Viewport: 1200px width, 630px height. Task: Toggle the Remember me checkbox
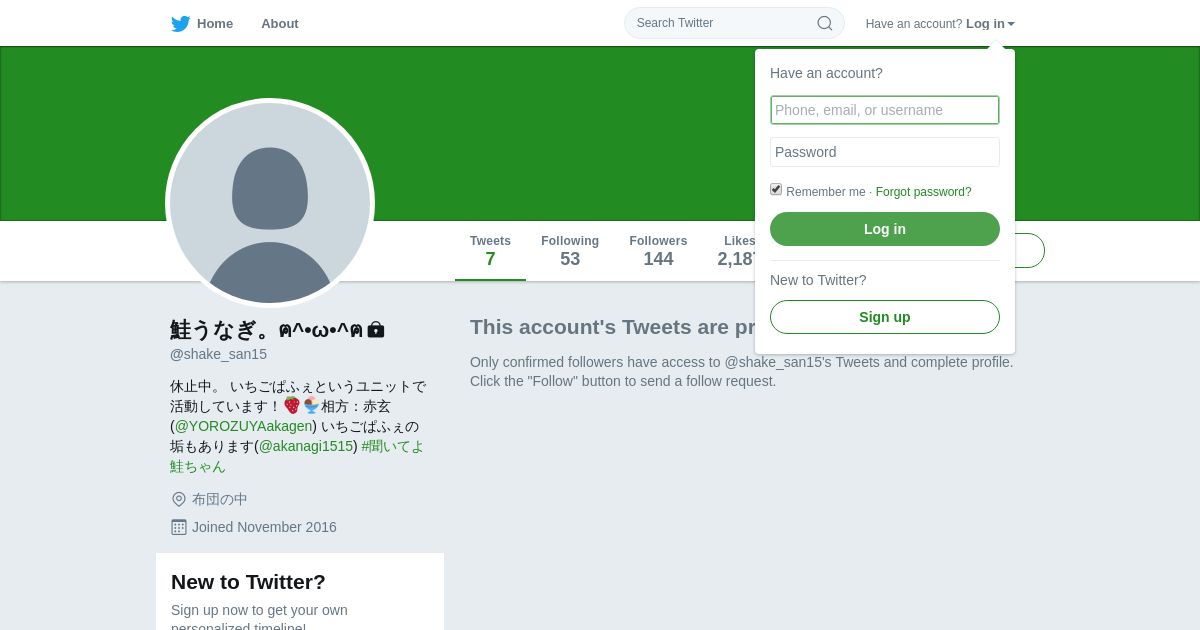tap(776, 189)
